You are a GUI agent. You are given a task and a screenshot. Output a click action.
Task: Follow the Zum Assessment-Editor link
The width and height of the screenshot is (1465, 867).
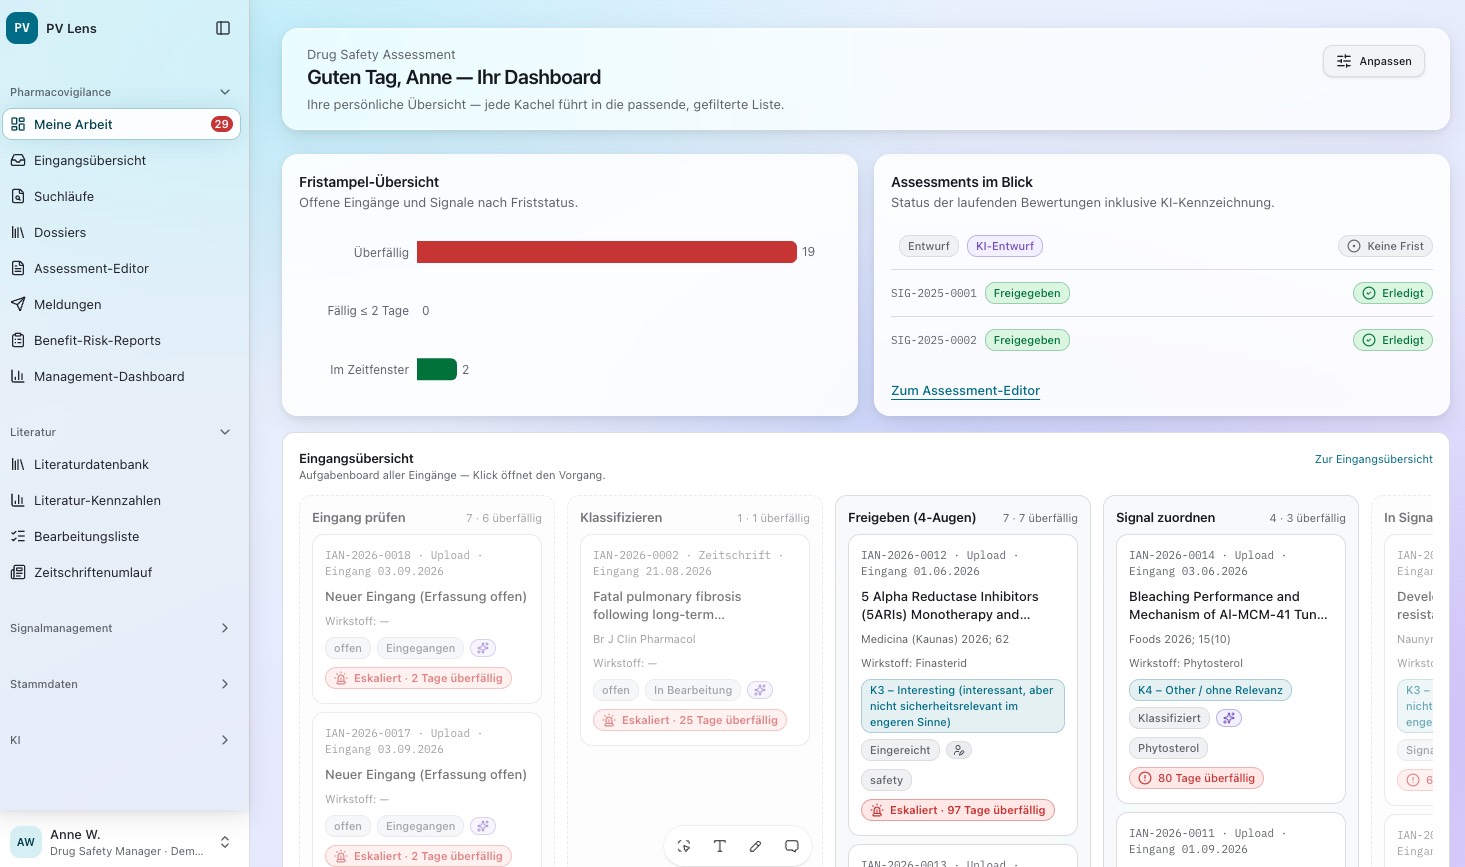tap(965, 391)
